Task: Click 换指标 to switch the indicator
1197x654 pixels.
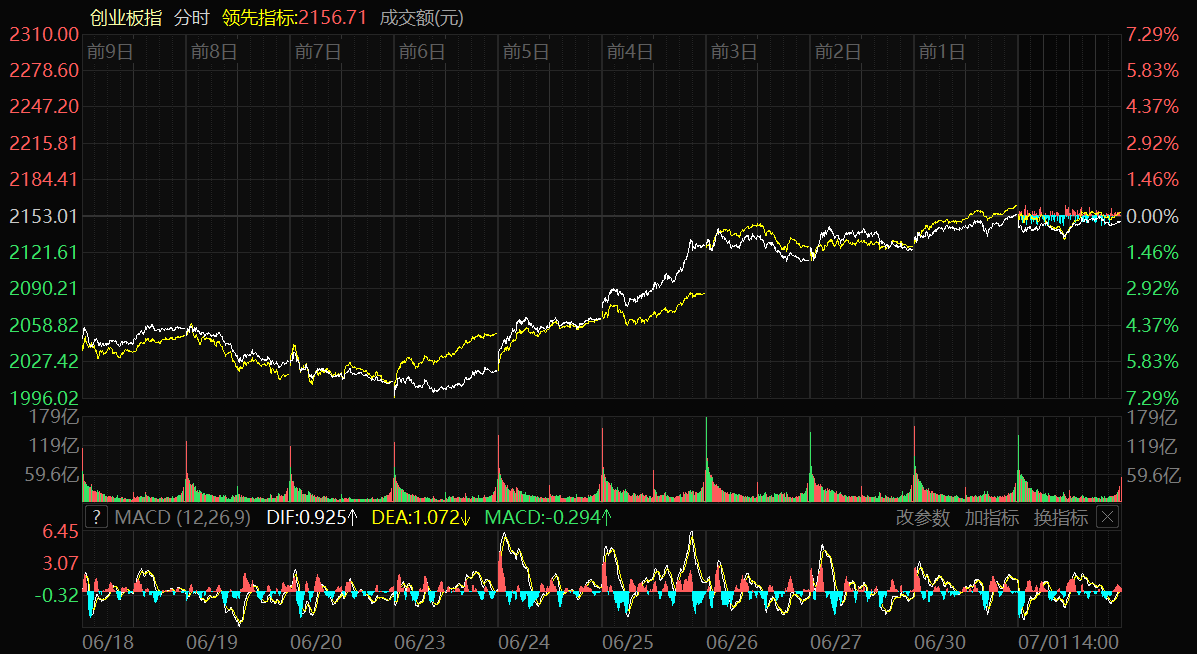Action: coord(1060,517)
